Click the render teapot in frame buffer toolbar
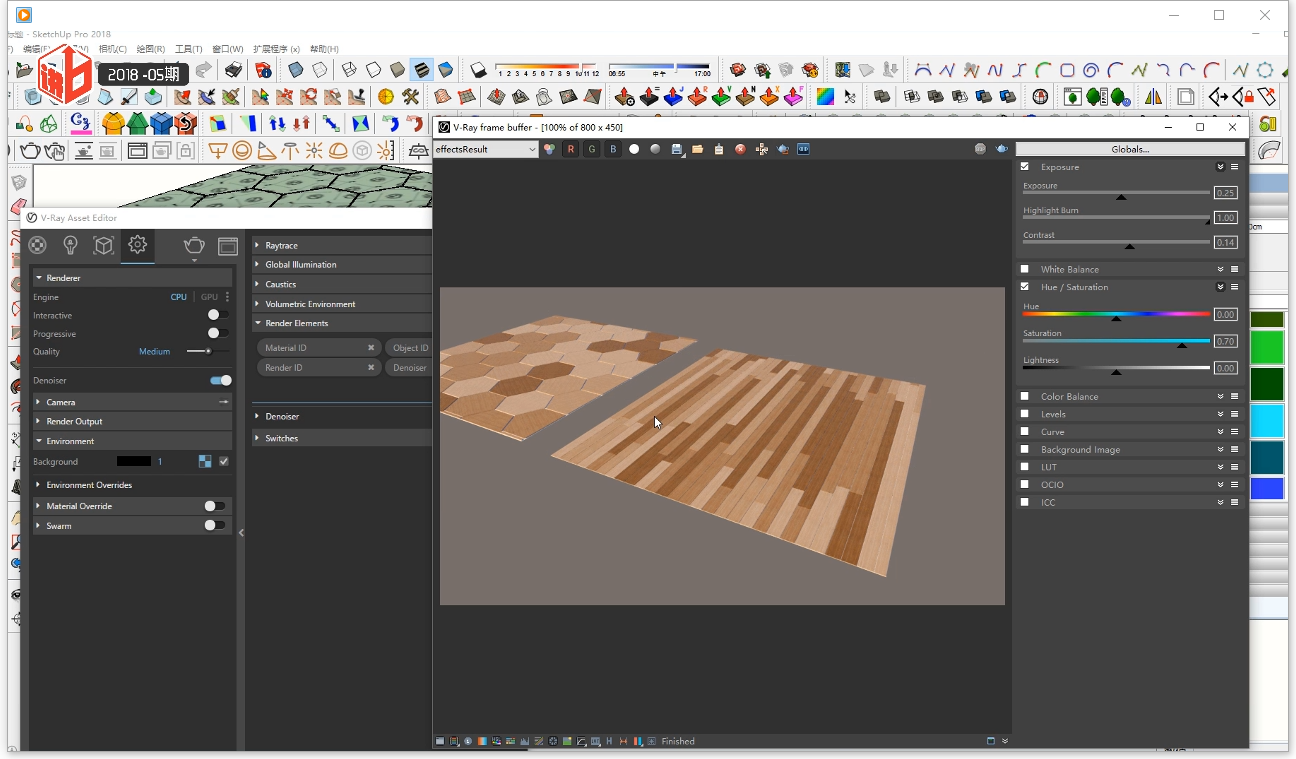1296x759 pixels. point(783,149)
